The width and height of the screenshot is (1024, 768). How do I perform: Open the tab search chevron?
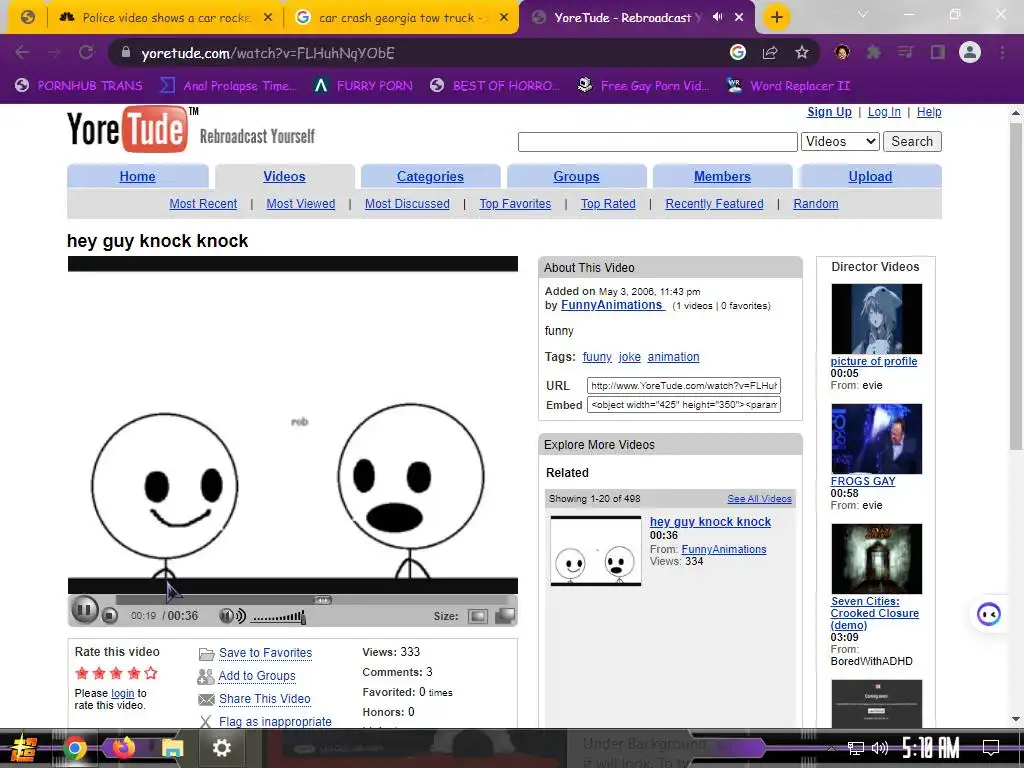(x=863, y=14)
